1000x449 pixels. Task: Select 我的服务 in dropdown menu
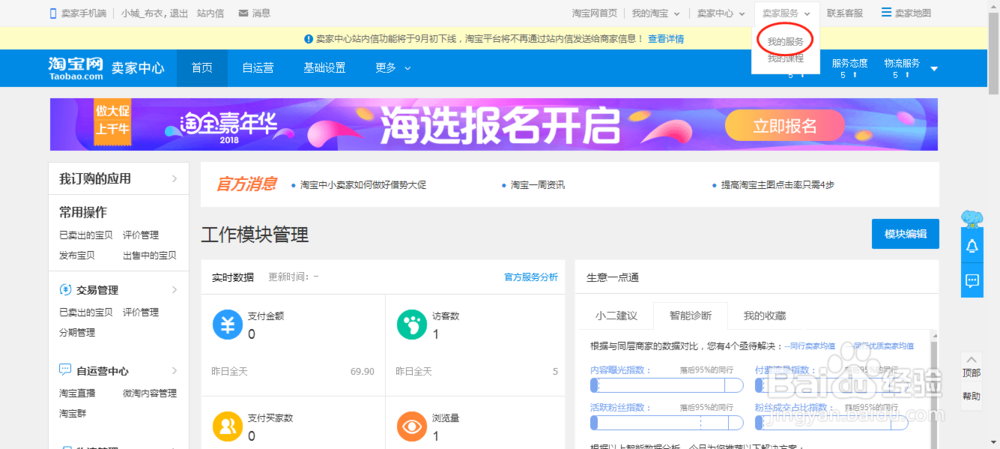[785, 41]
